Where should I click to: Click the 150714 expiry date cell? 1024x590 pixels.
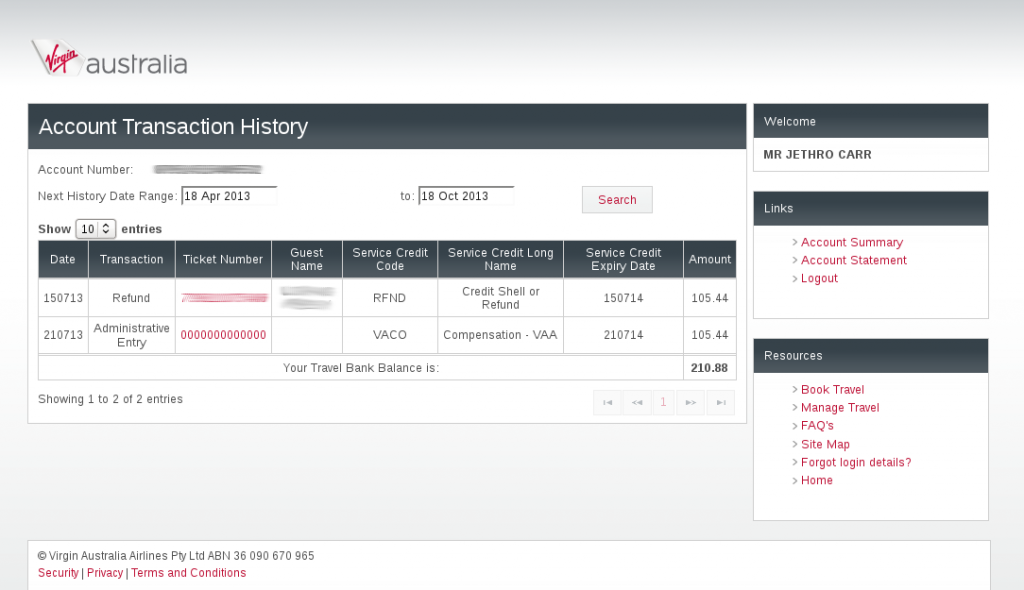[x=623, y=298]
